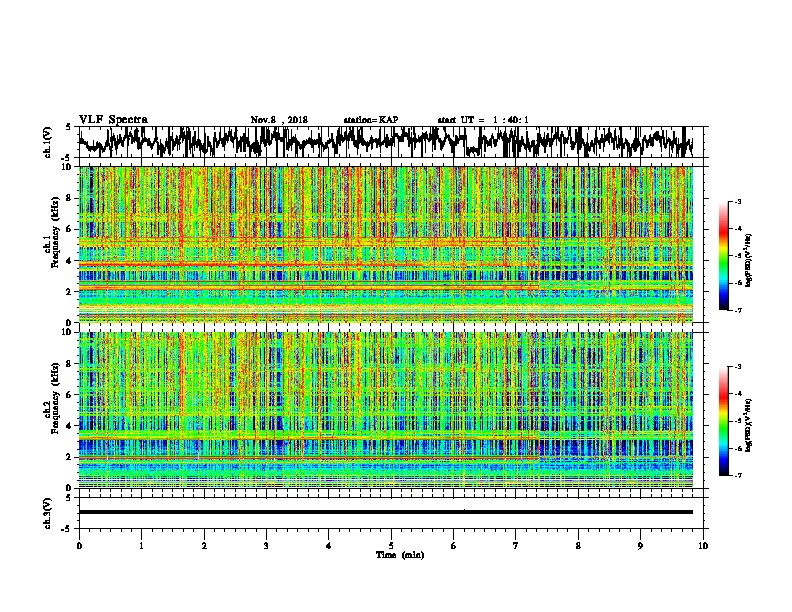Click time axis tick label 4

pos(329,546)
